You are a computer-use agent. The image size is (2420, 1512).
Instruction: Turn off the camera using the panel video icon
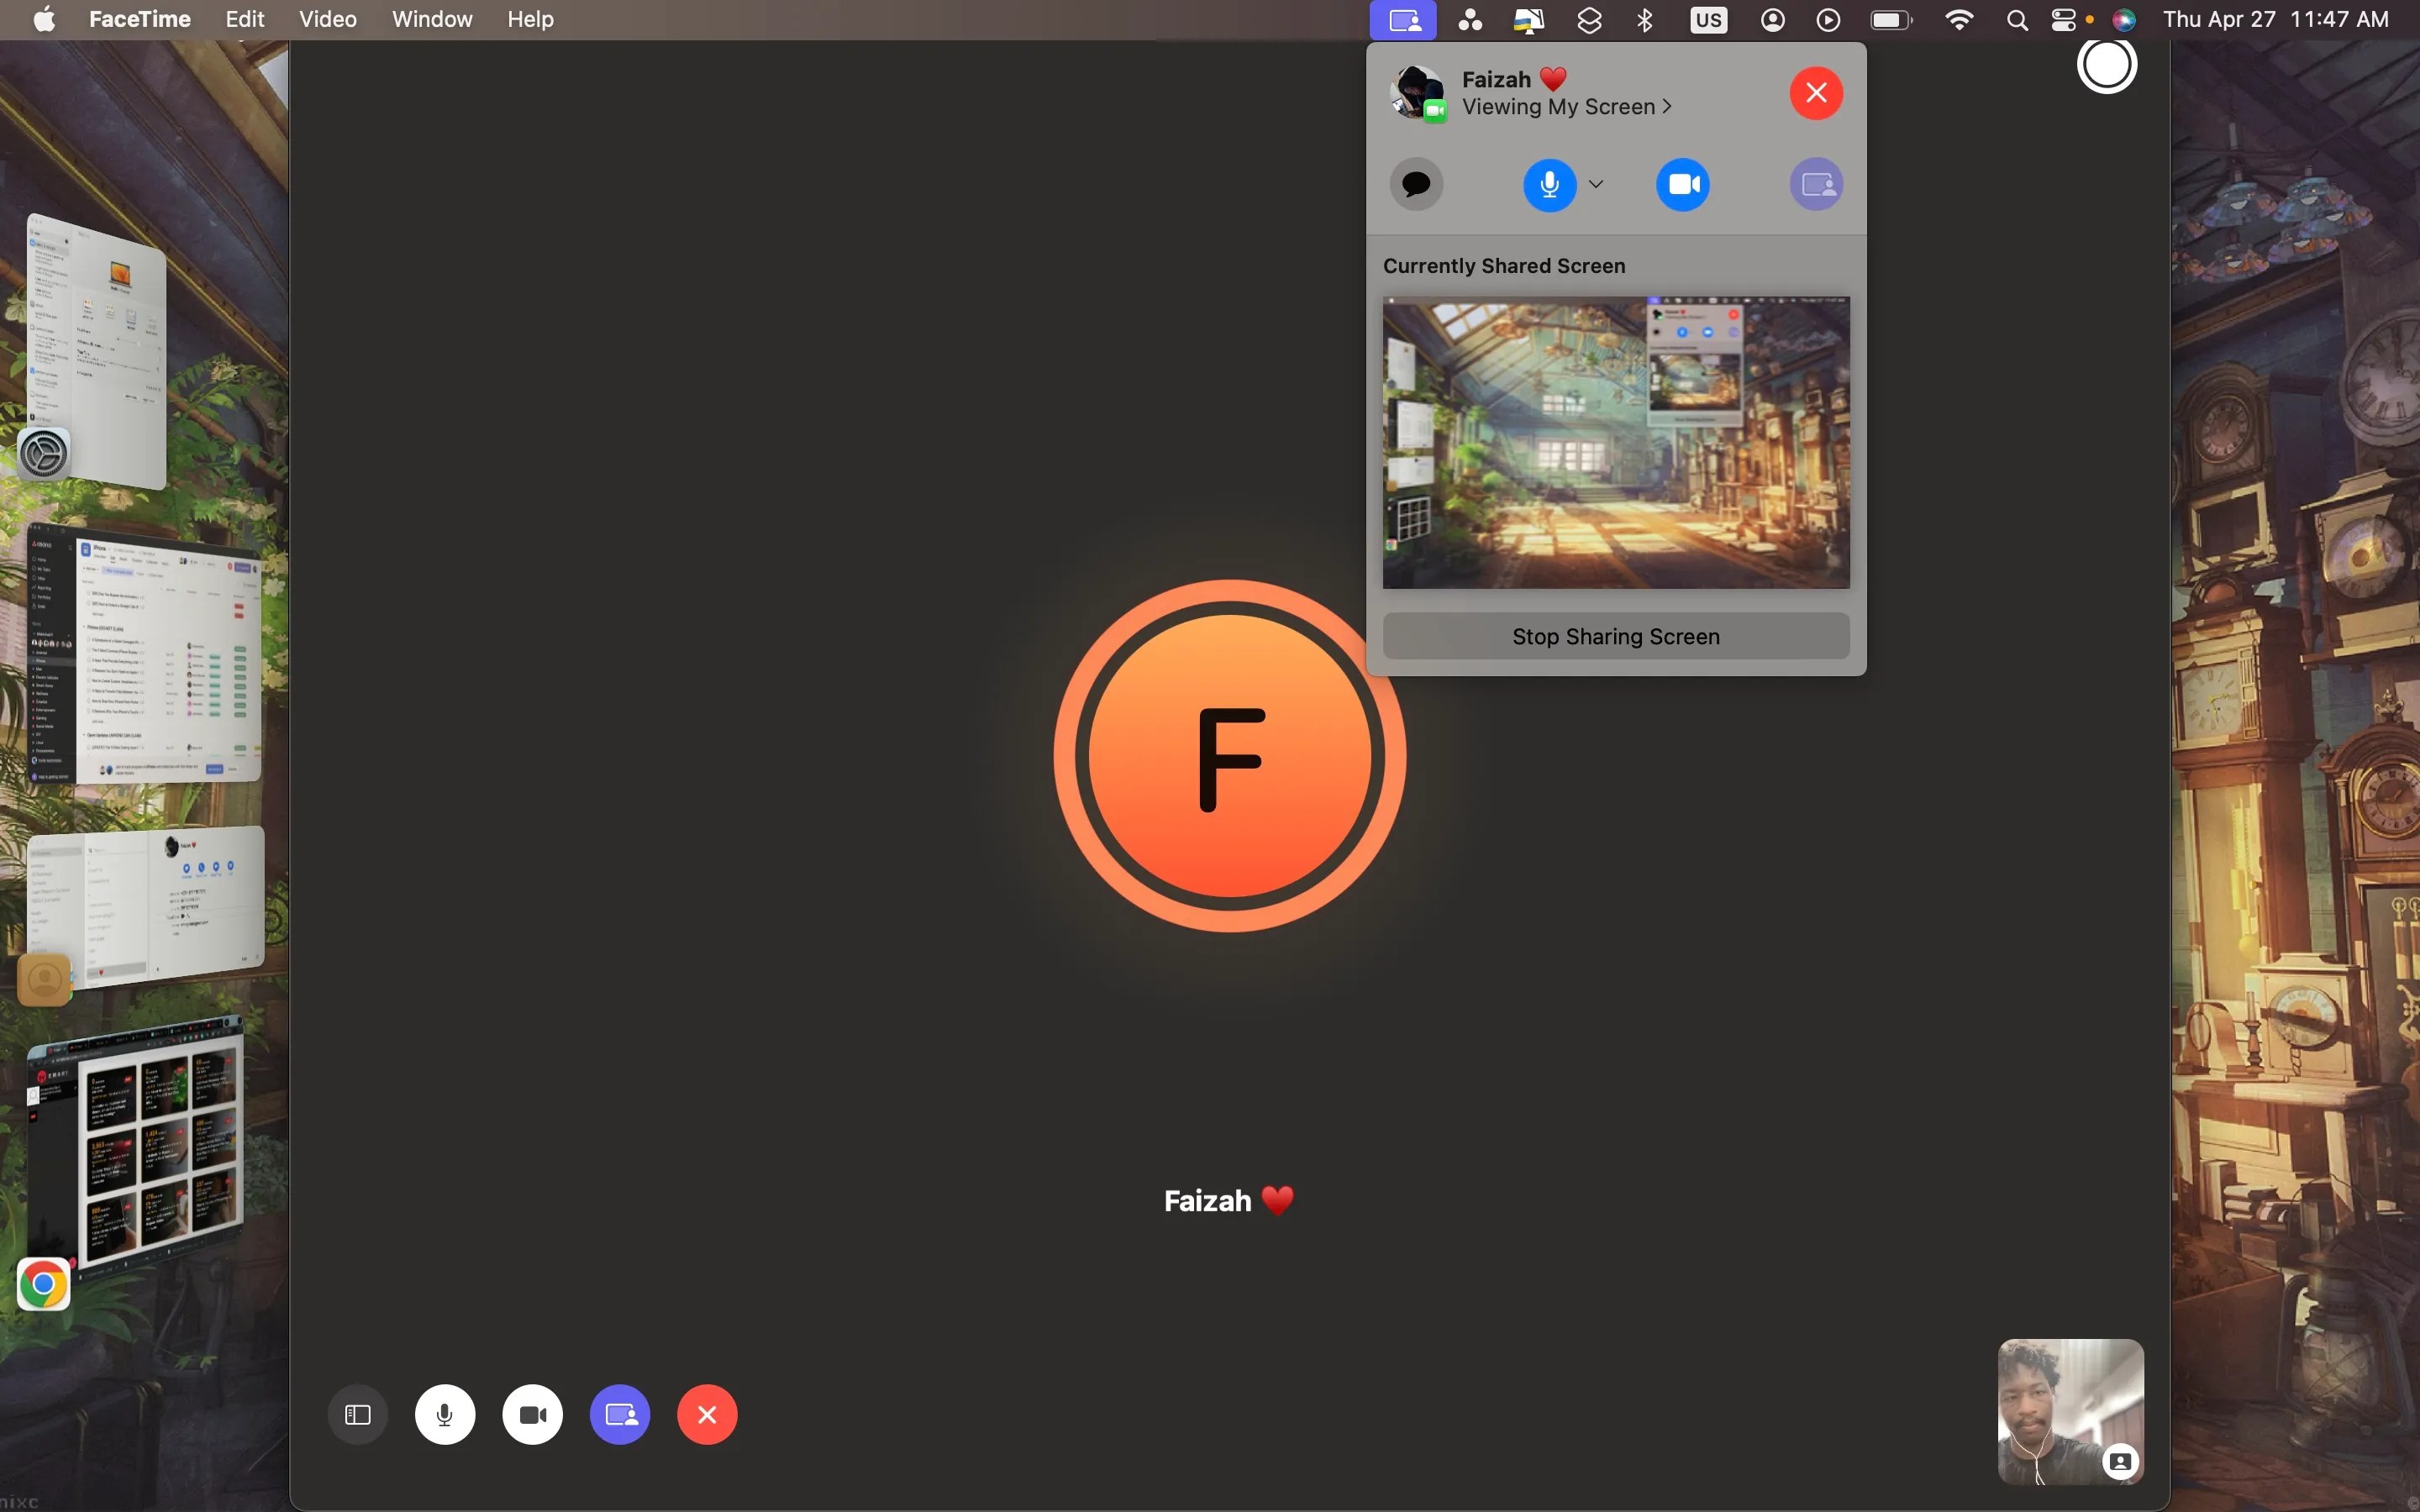1682,184
